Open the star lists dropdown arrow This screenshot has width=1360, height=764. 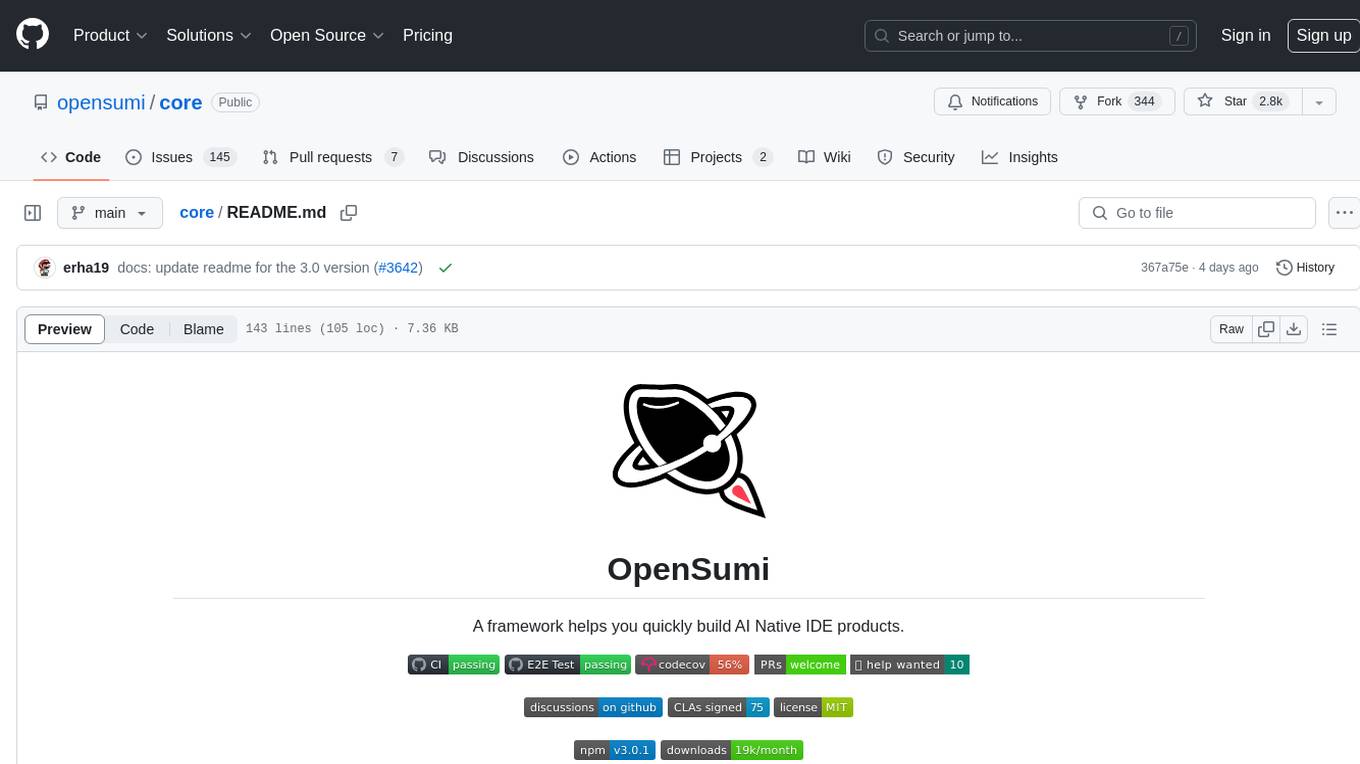pyautogui.click(x=1319, y=102)
